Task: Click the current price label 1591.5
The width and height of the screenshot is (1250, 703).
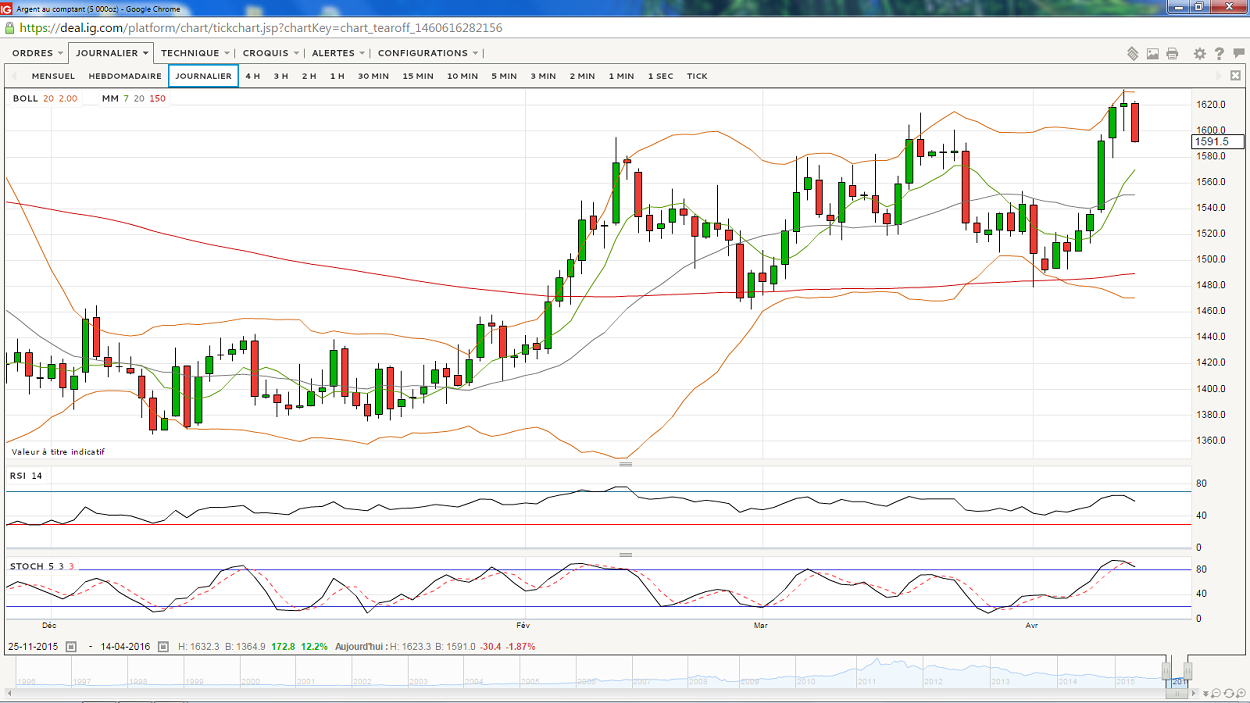Action: coord(1218,142)
